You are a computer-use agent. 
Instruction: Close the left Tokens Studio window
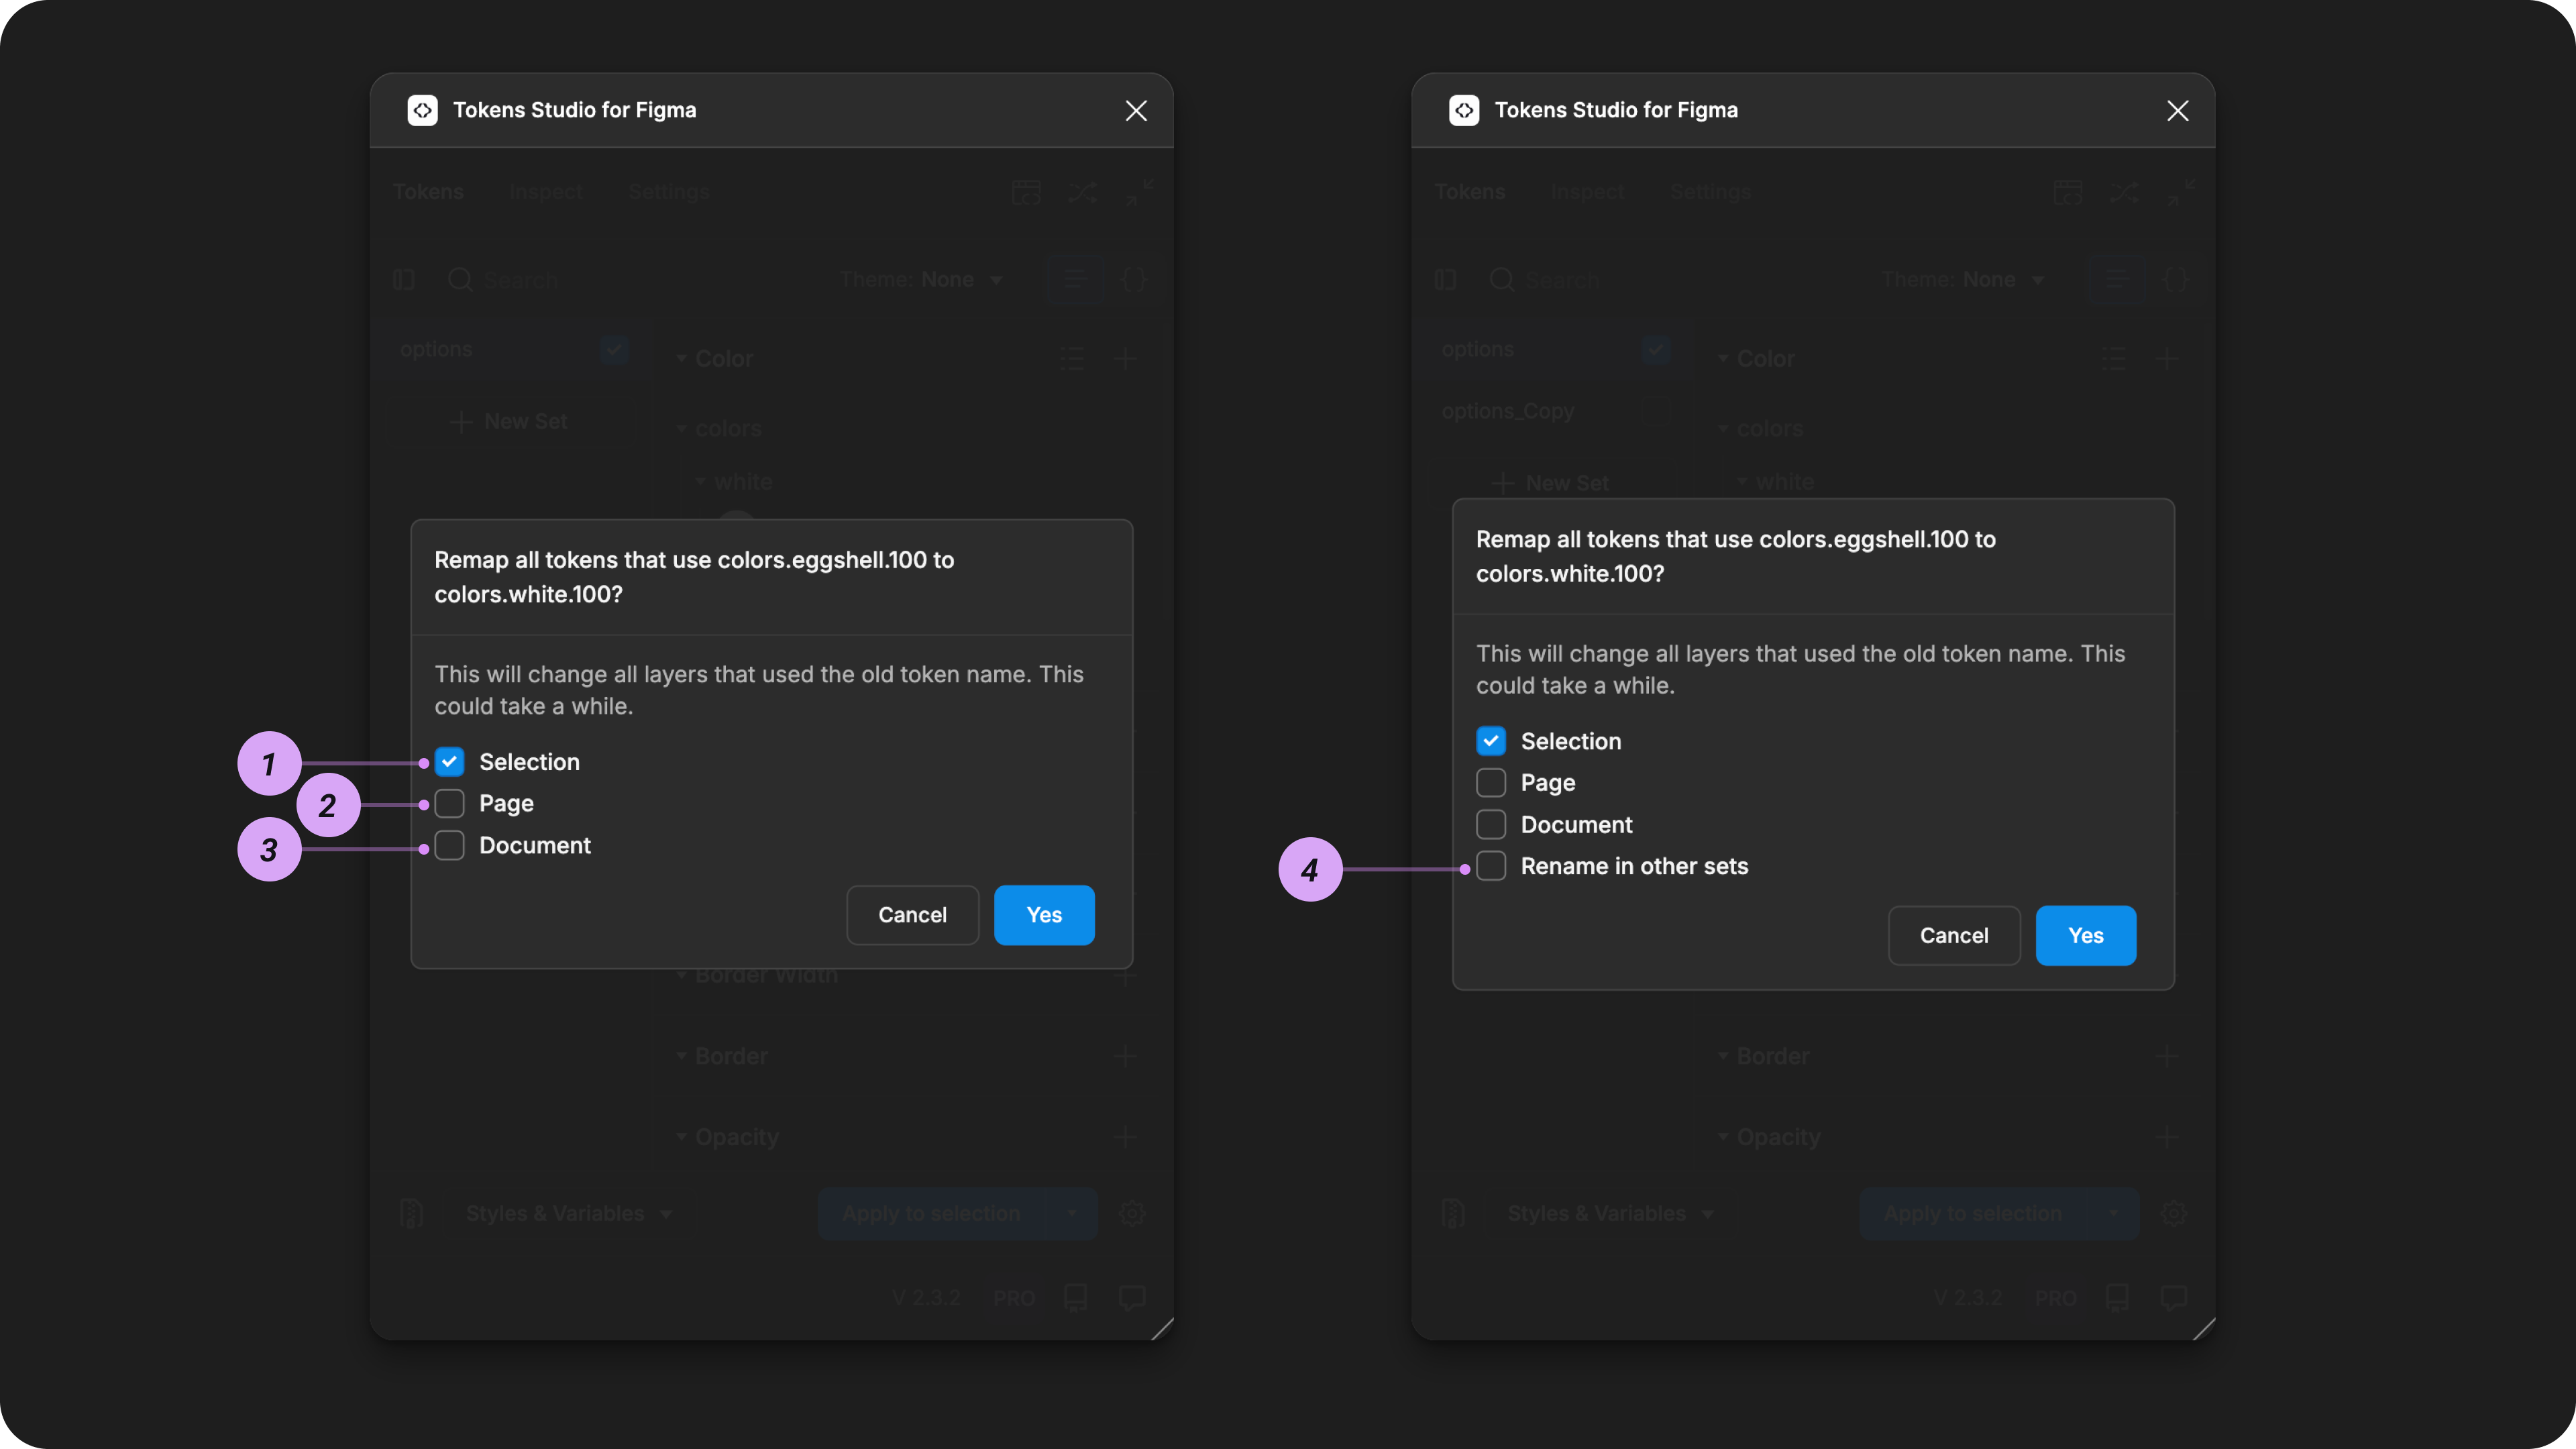point(1136,111)
